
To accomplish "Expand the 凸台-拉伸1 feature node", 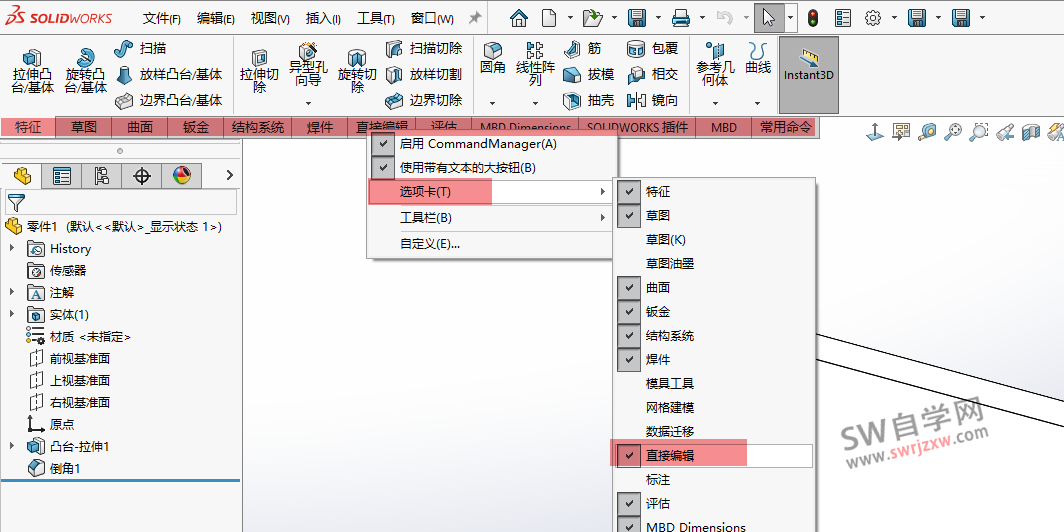I will 12,446.
